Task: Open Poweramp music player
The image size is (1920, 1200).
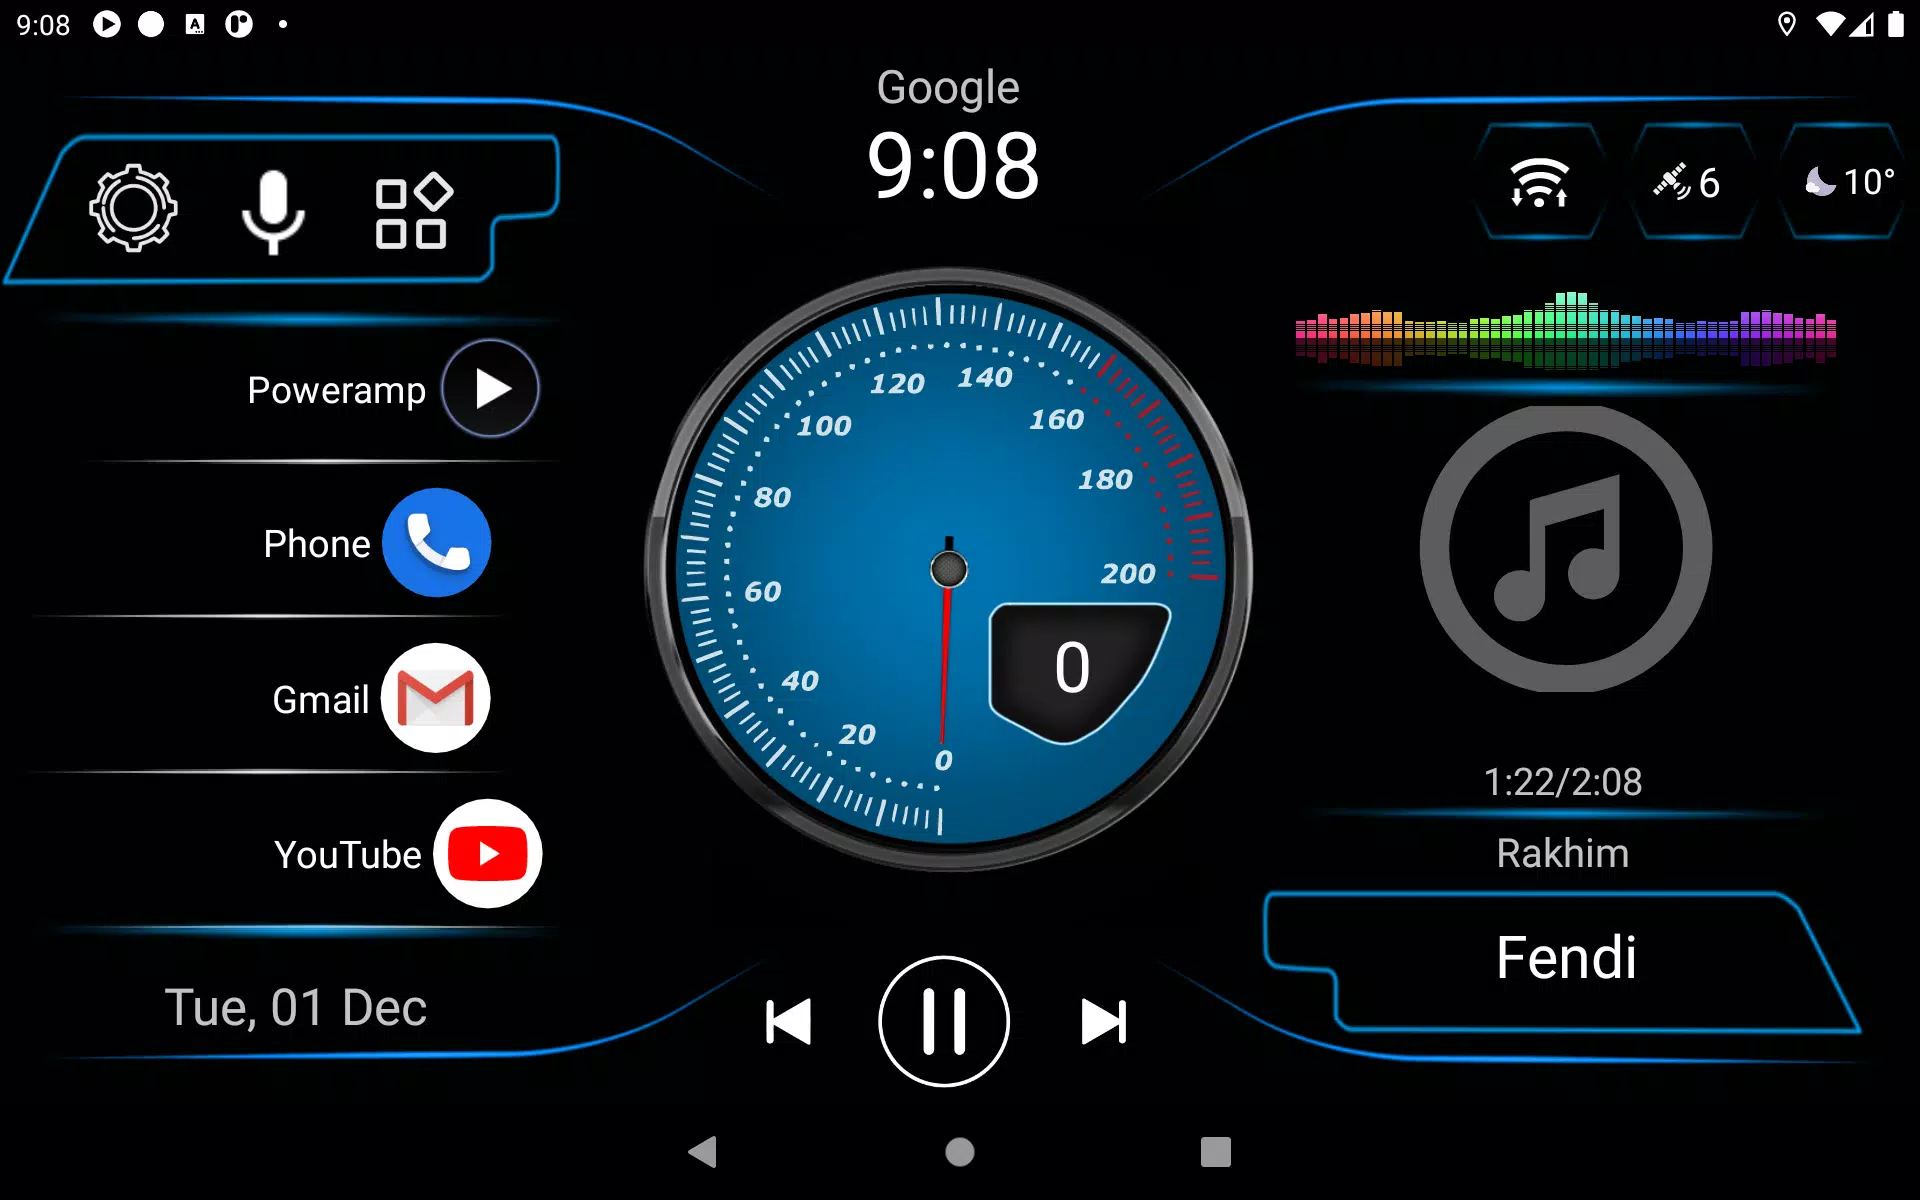Action: point(488,387)
